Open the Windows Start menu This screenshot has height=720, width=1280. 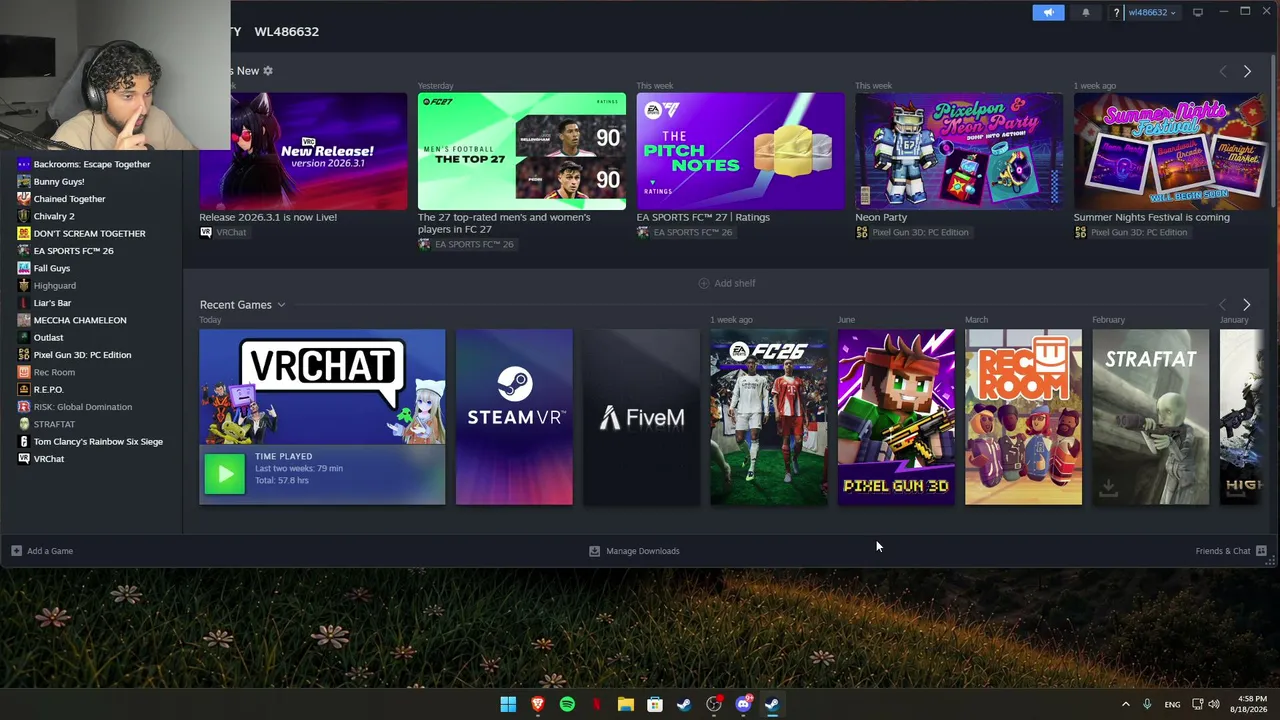[508, 705]
